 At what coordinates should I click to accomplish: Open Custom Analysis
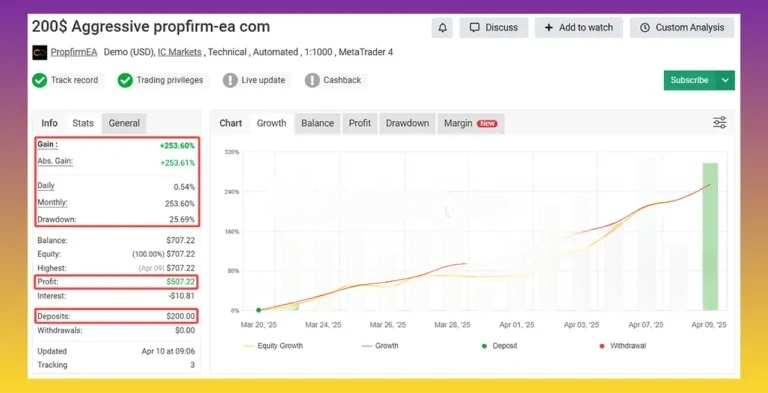pos(682,28)
